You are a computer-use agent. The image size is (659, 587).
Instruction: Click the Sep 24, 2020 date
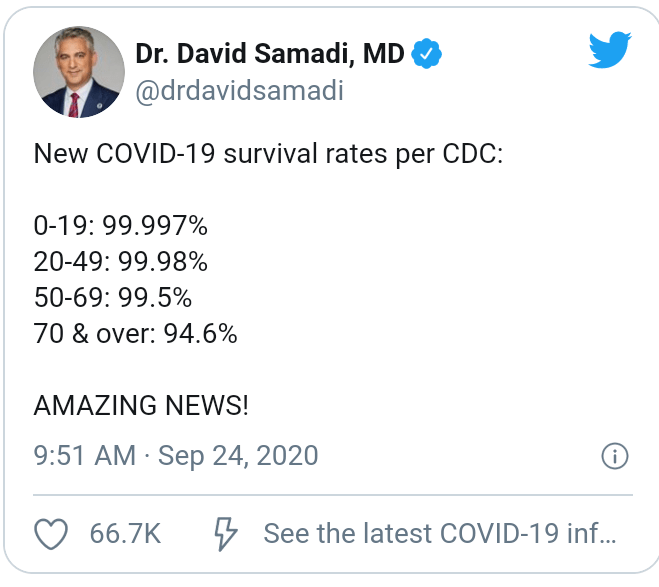[x=238, y=456]
